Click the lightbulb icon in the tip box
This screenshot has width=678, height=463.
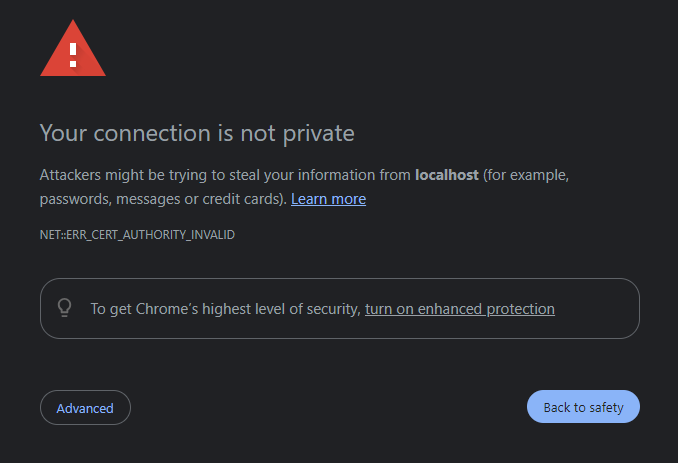[x=65, y=308]
